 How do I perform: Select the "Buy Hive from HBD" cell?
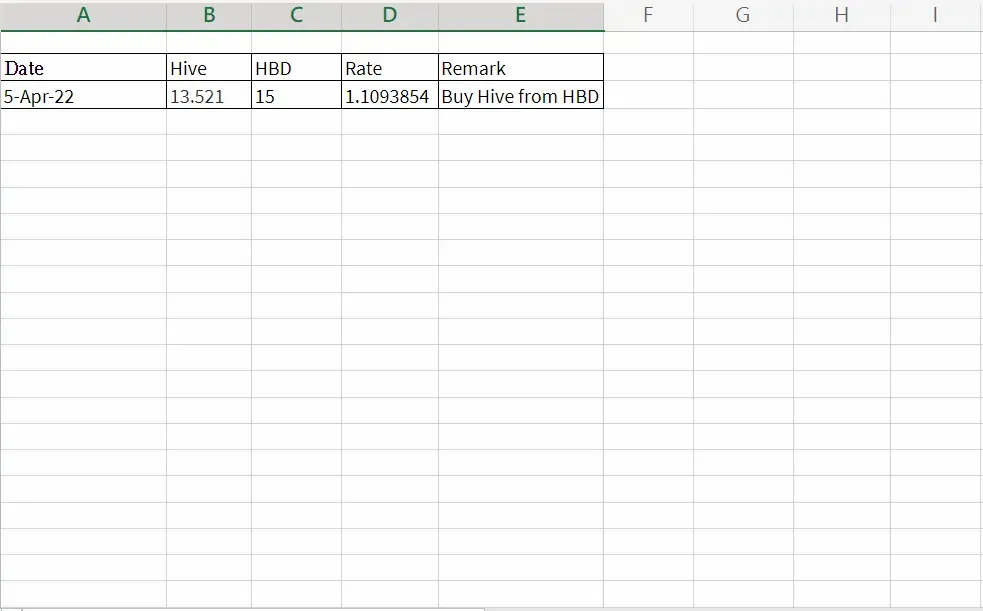[x=521, y=95]
